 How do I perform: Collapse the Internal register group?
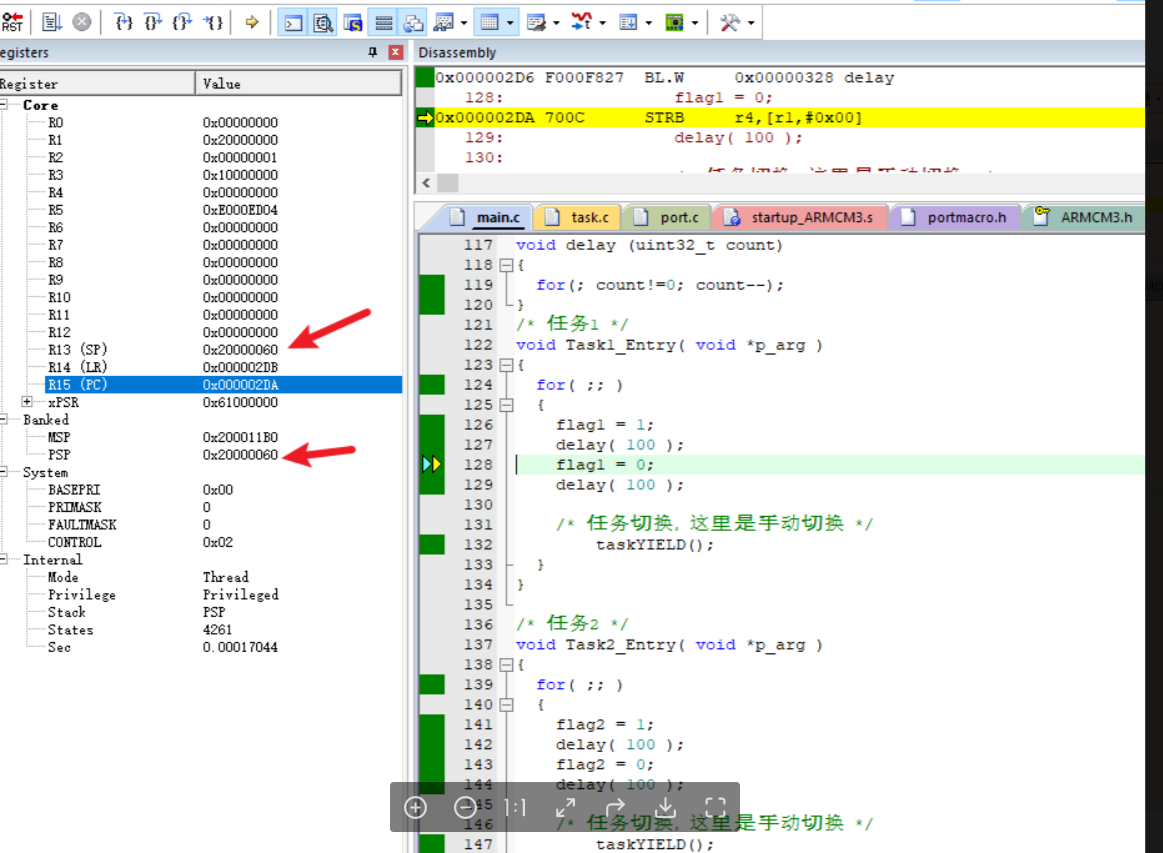point(4,559)
